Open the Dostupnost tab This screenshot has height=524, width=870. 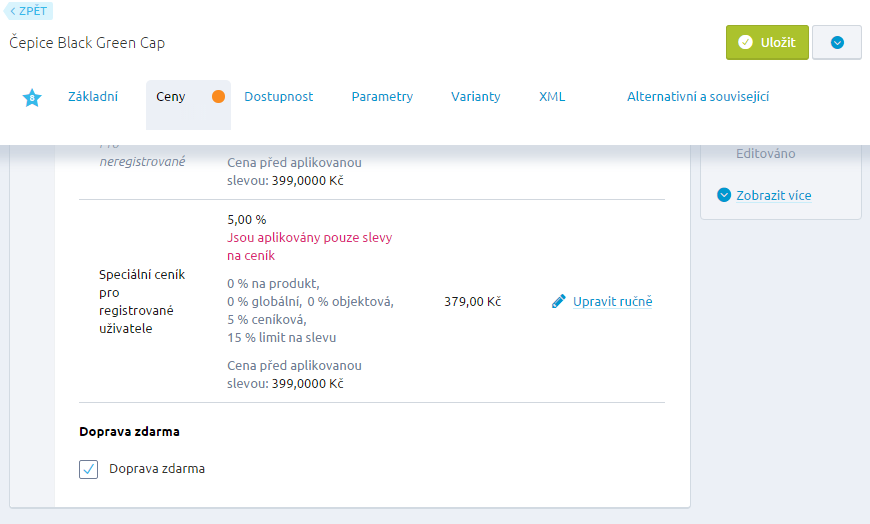pyautogui.click(x=279, y=97)
